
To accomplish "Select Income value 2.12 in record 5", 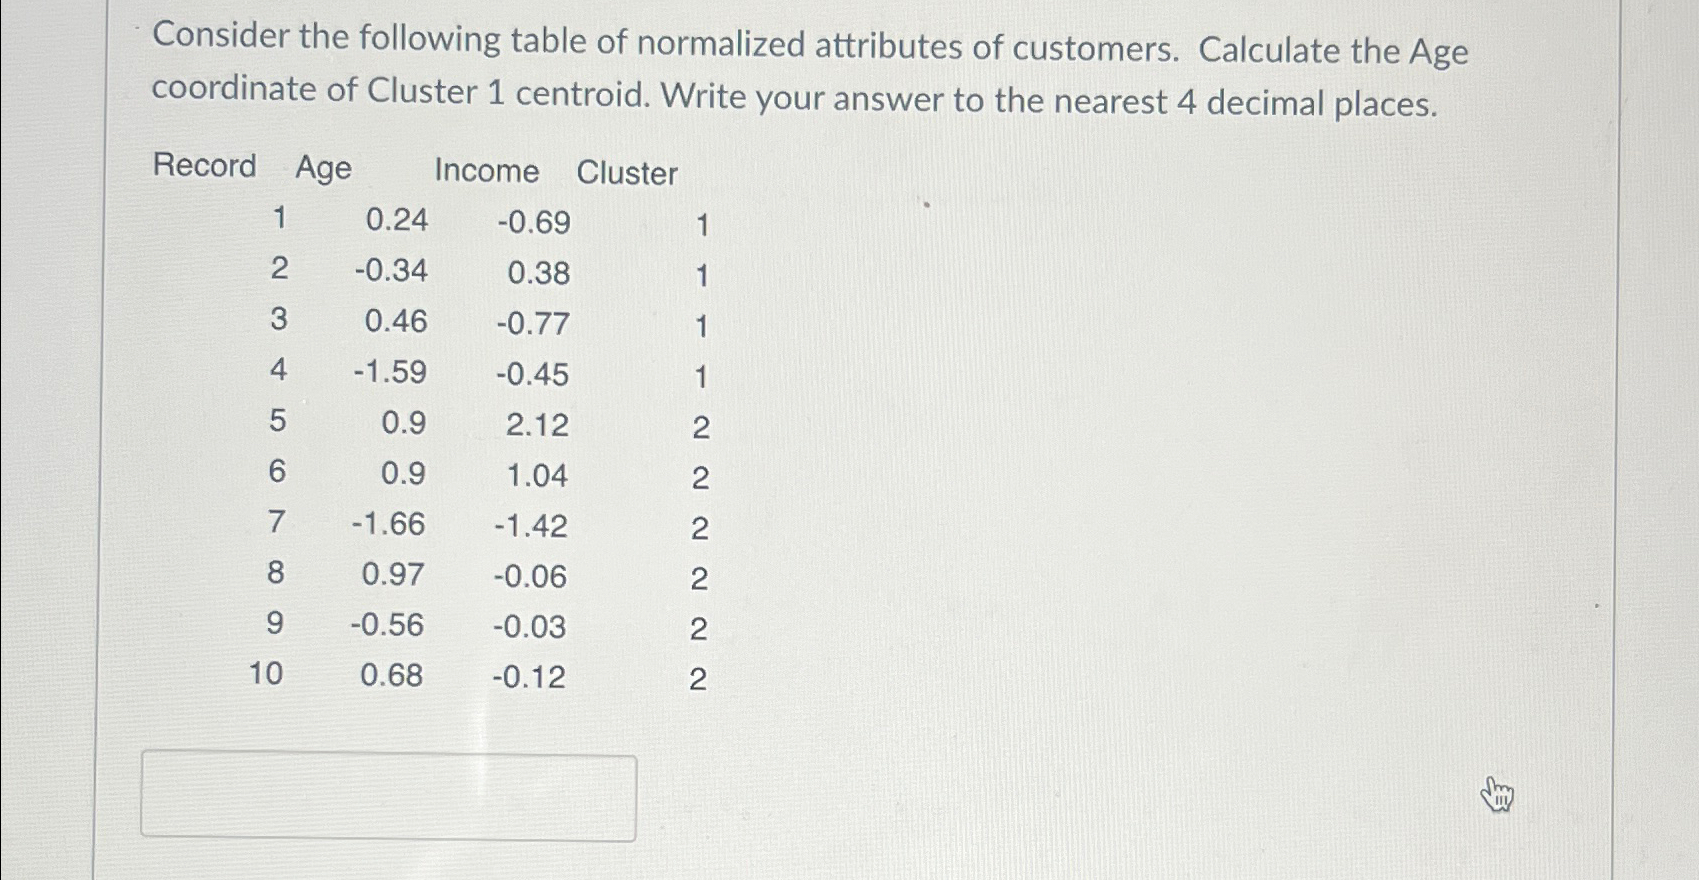I will (x=537, y=425).
